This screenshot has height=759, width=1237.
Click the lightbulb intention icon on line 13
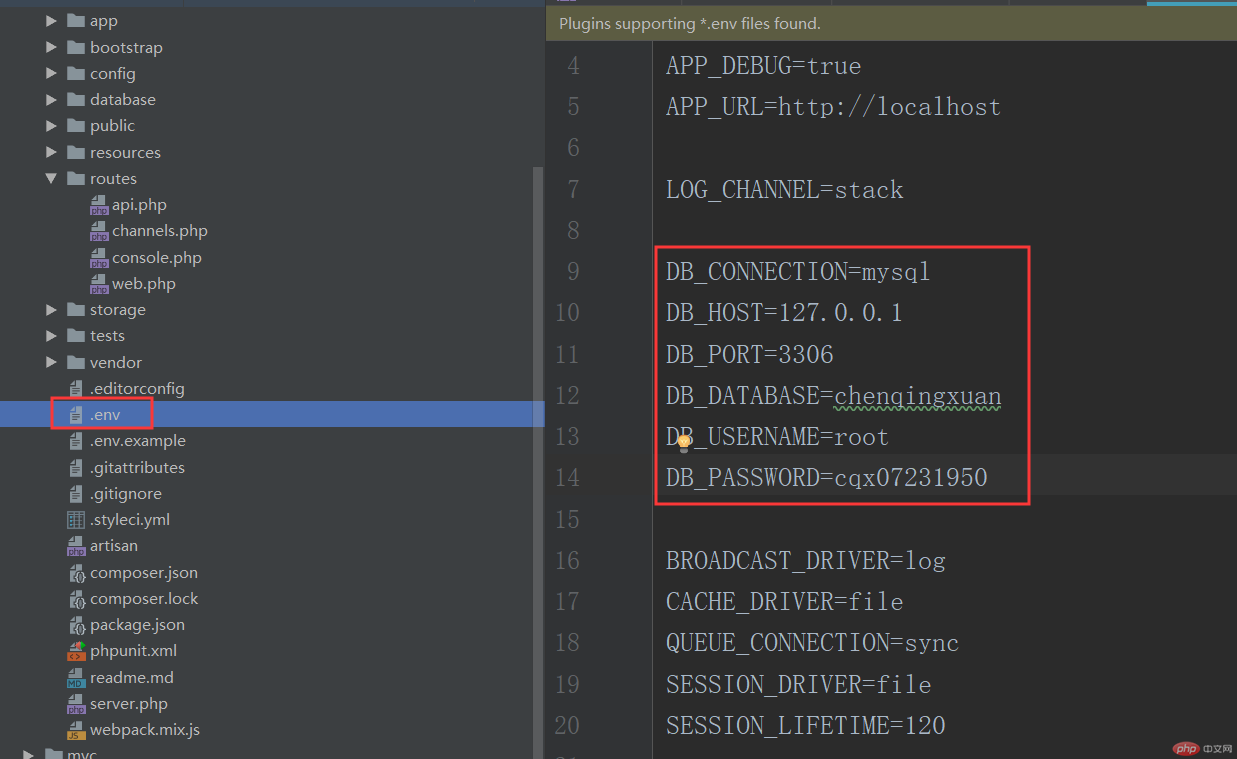tap(683, 441)
